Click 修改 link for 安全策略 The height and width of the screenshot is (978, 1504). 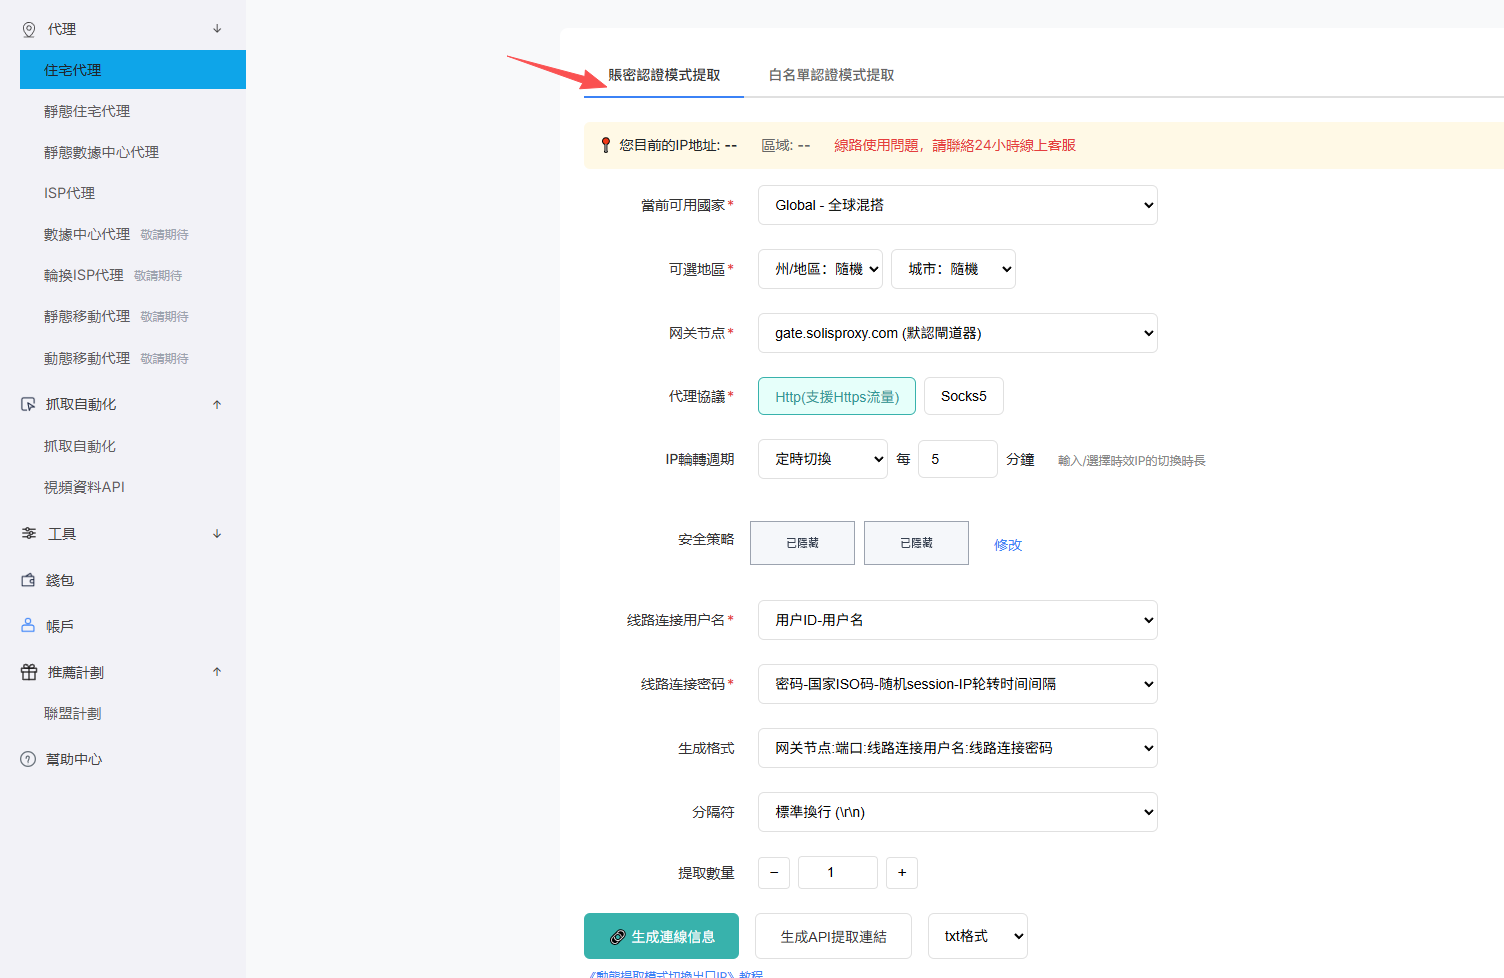[1008, 545]
